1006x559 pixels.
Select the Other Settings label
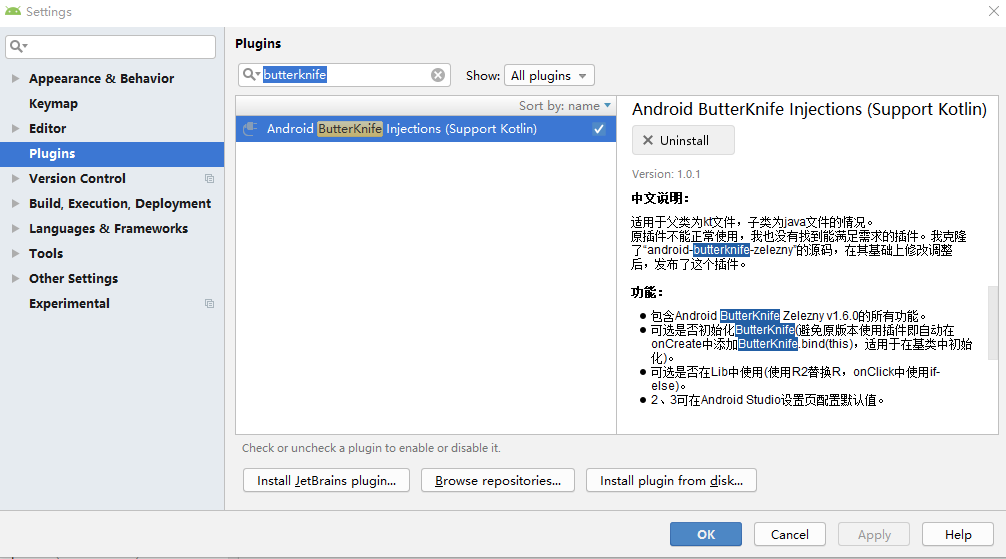click(74, 279)
